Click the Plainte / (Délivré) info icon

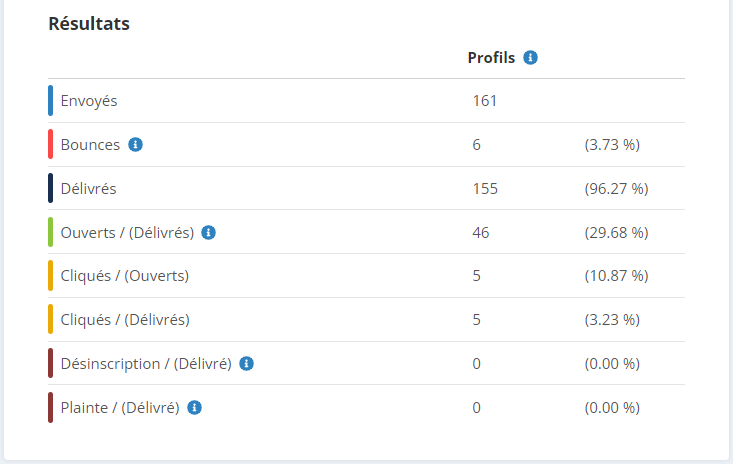tap(194, 407)
